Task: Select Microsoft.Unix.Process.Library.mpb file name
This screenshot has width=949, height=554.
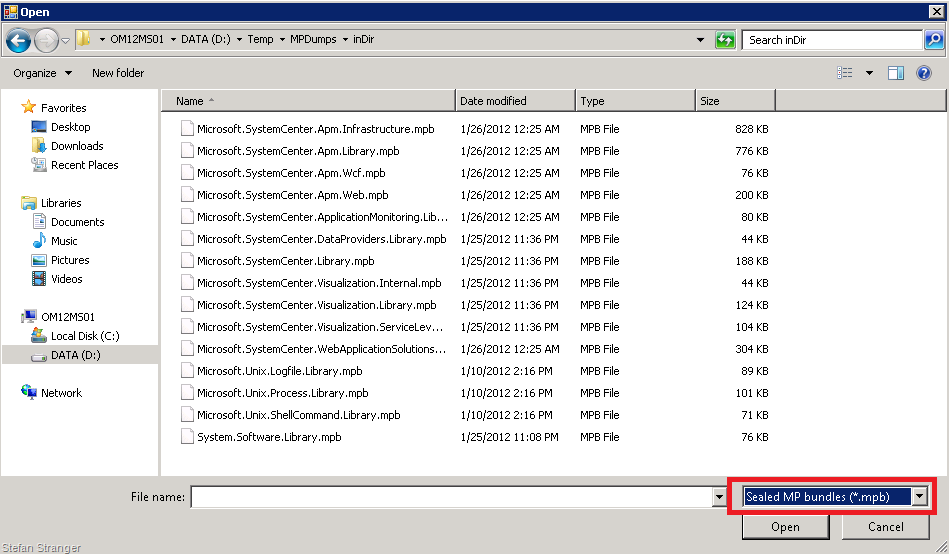Action: coord(283,393)
